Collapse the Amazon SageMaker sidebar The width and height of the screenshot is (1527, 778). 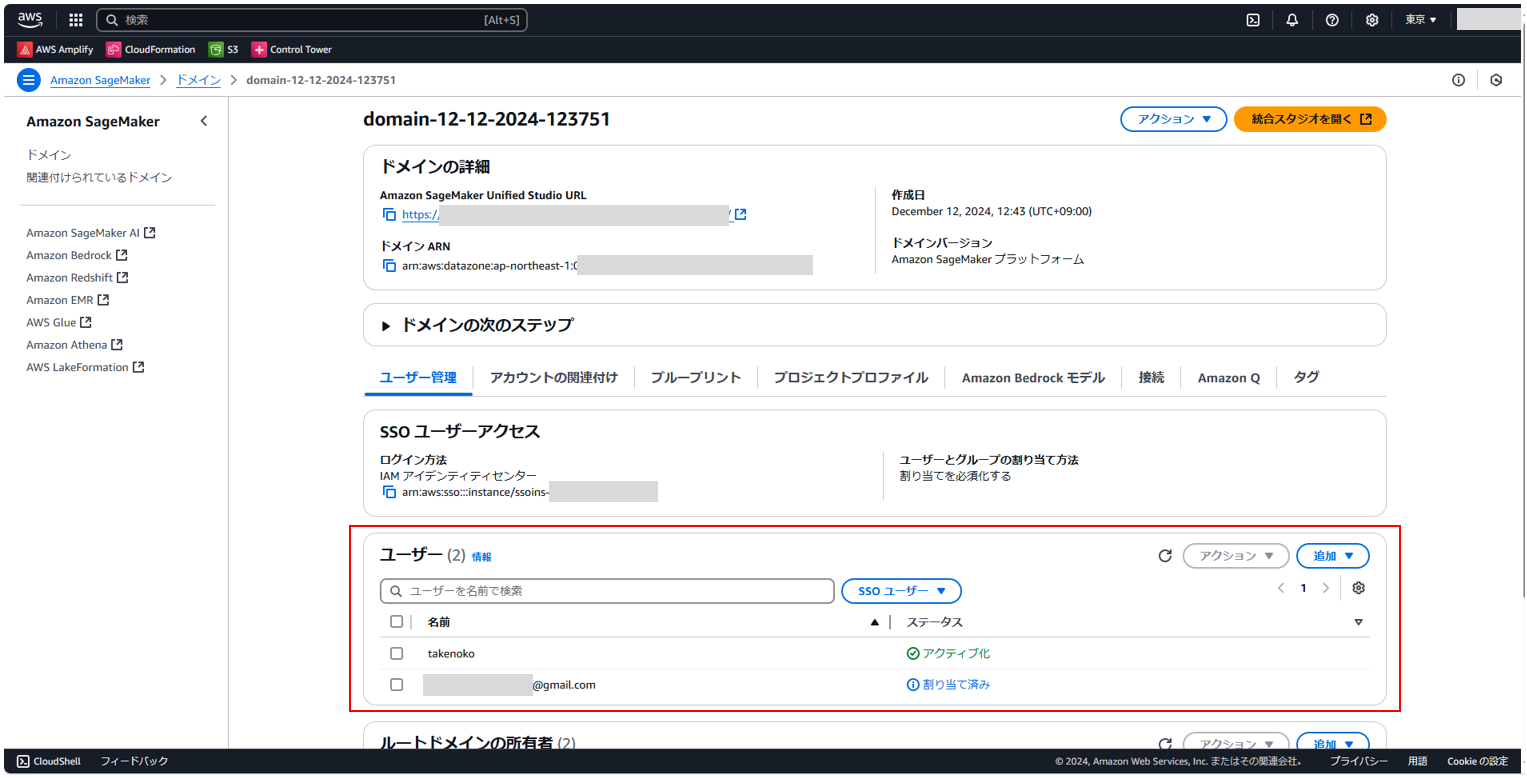[204, 121]
